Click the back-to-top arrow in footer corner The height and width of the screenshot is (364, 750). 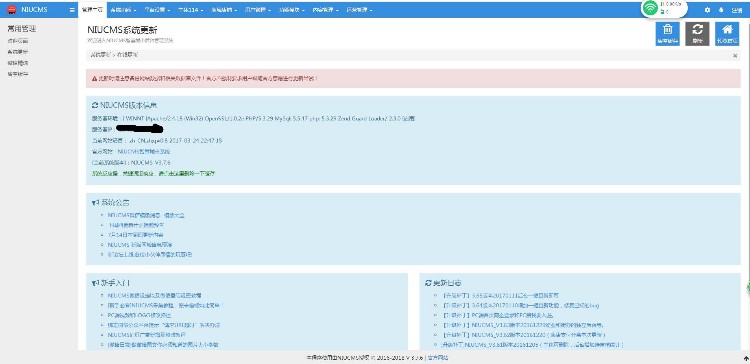[746, 358]
